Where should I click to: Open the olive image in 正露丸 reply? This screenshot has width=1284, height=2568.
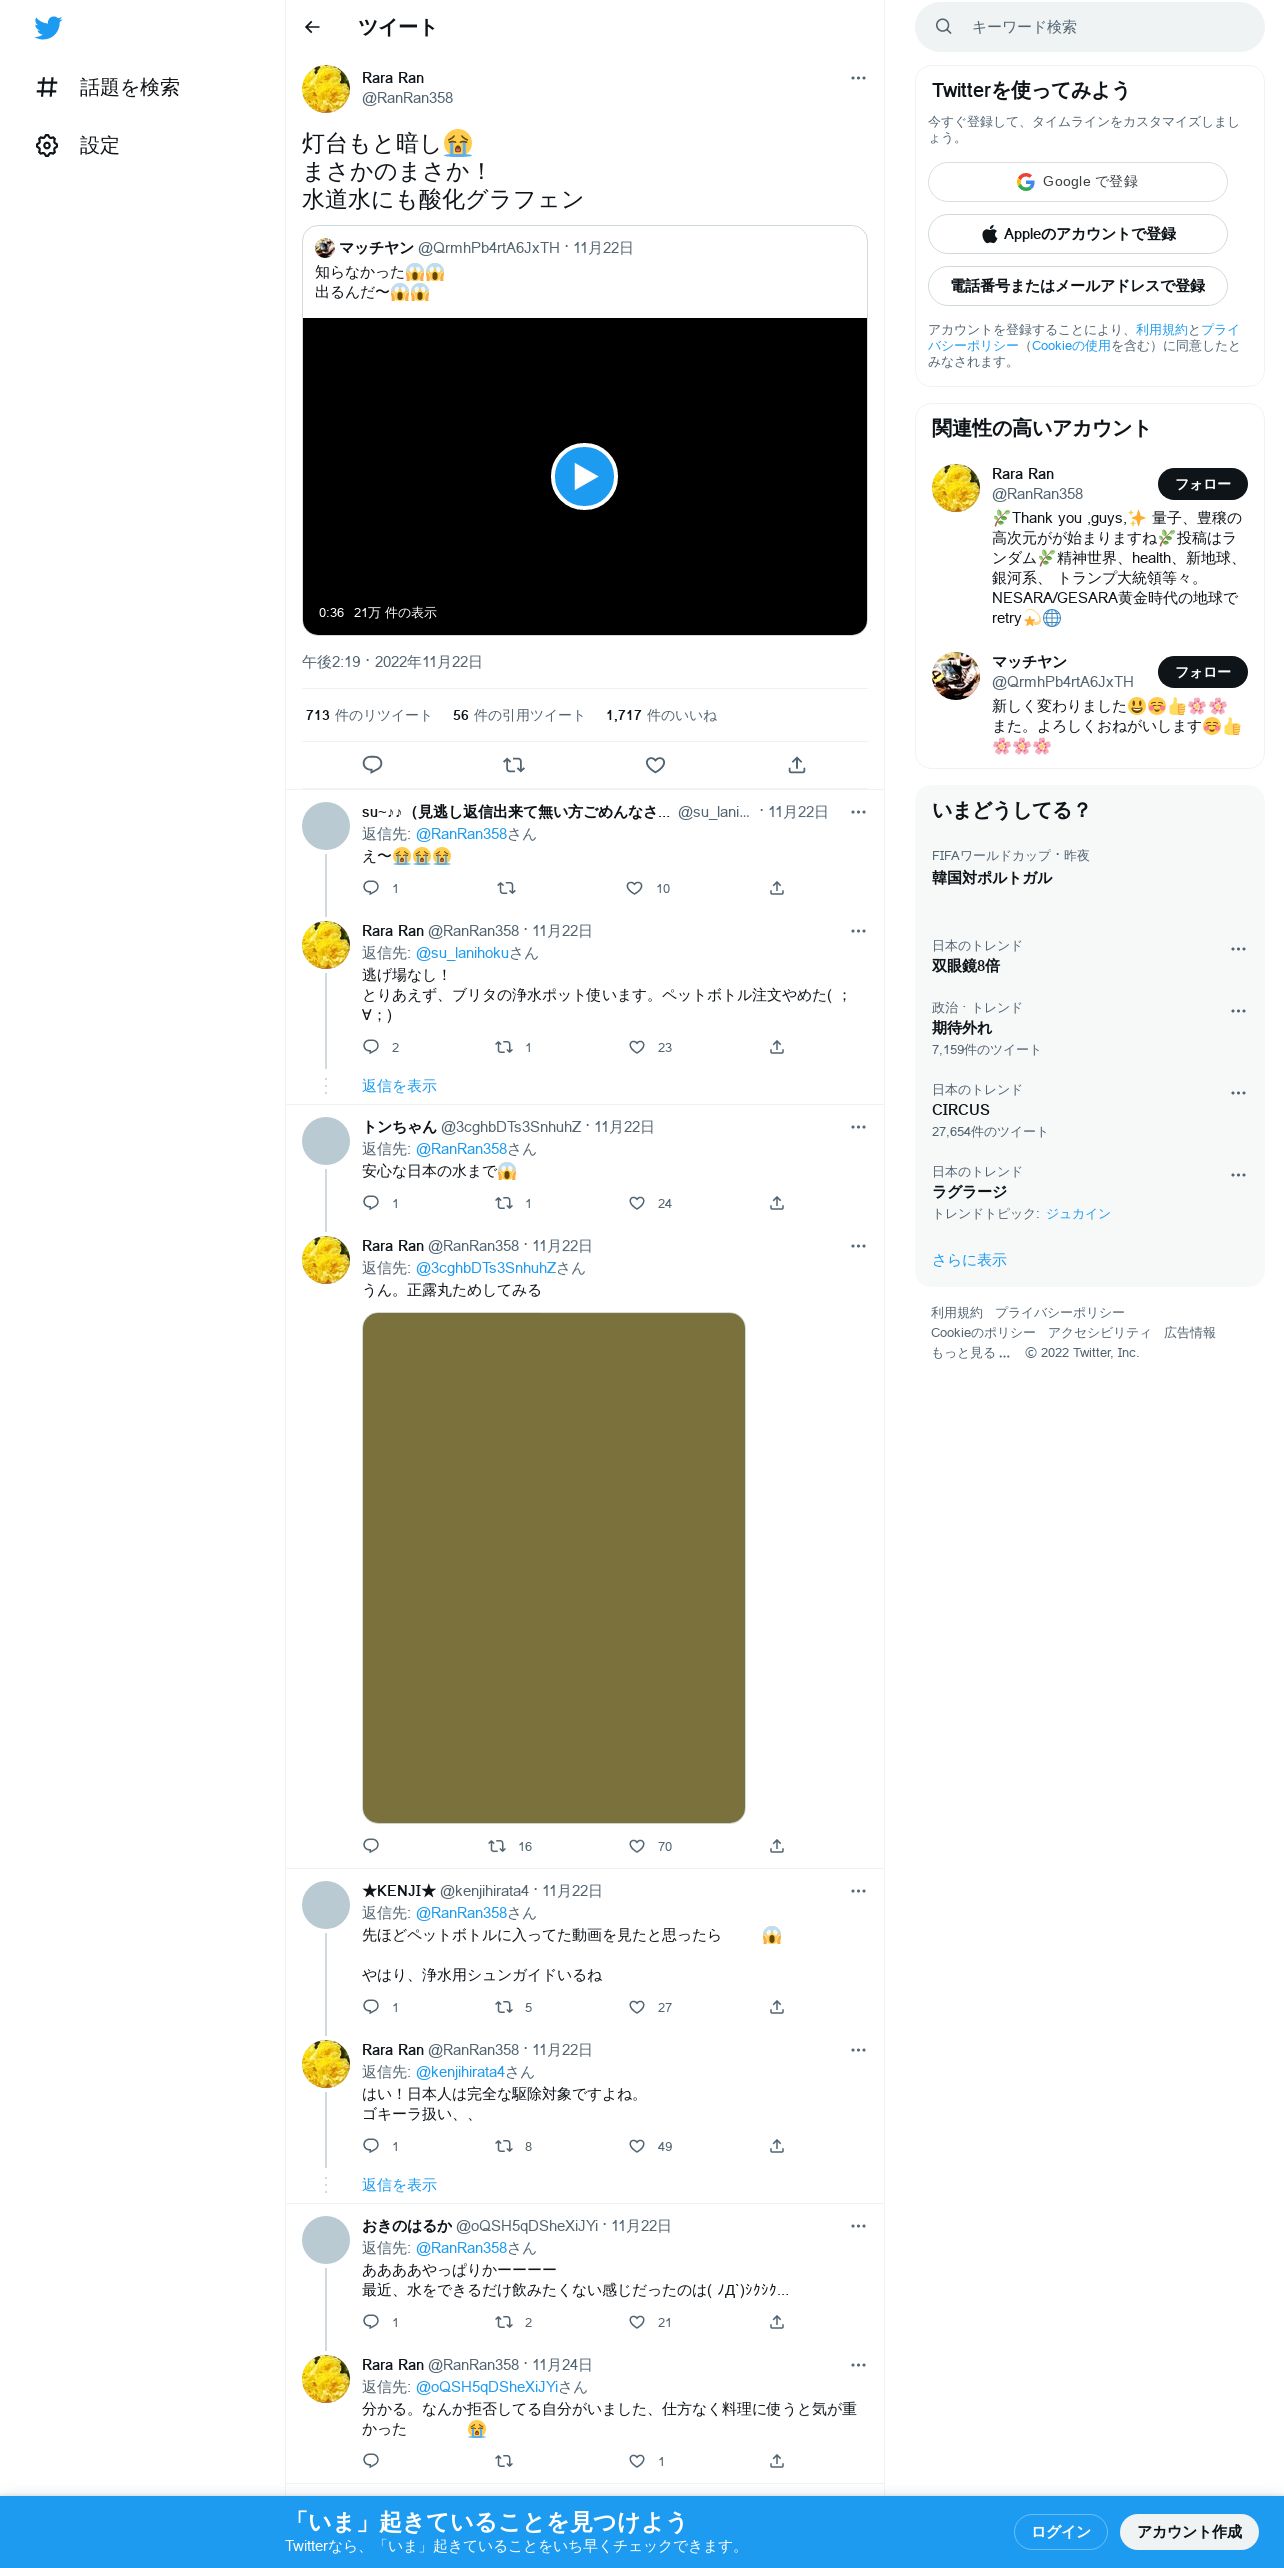coord(553,1567)
